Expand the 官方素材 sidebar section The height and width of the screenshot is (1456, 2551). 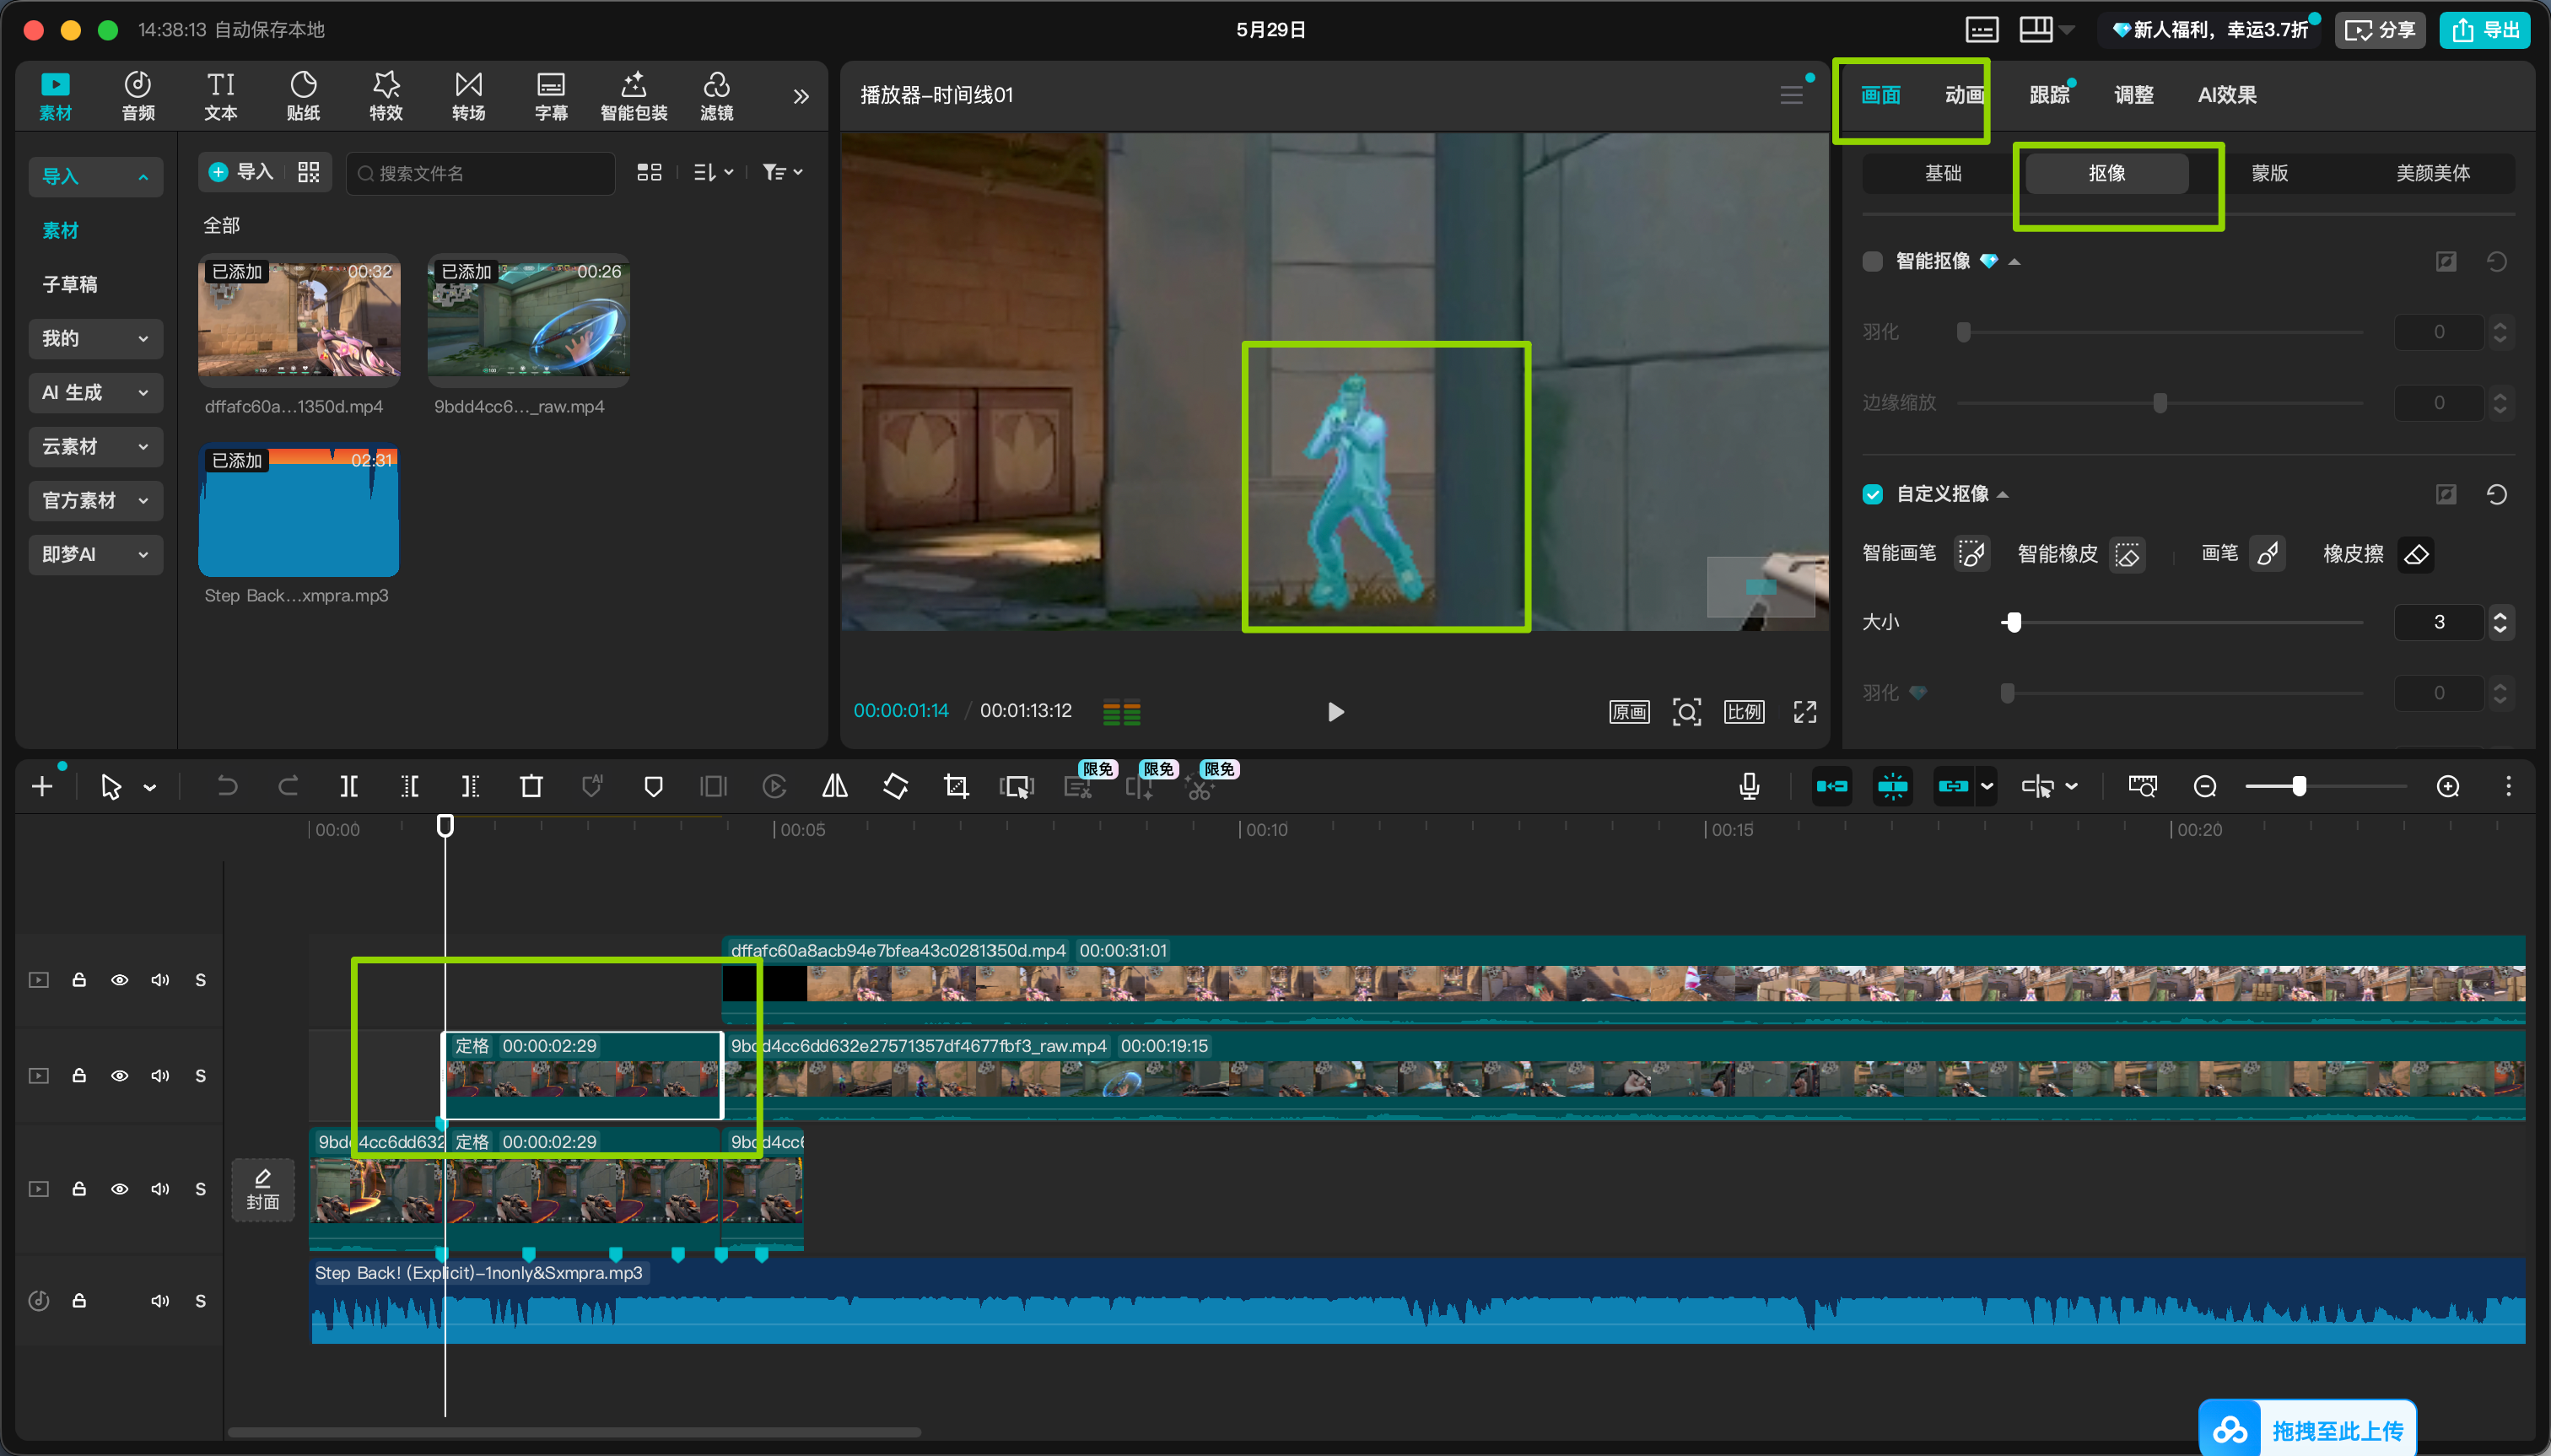click(x=95, y=501)
